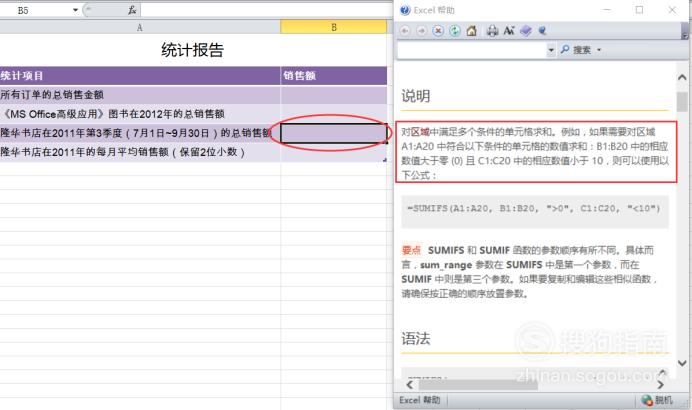This screenshot has width=692, height=410.
Task: Stop loading the help page
Action: pos(438,30)
